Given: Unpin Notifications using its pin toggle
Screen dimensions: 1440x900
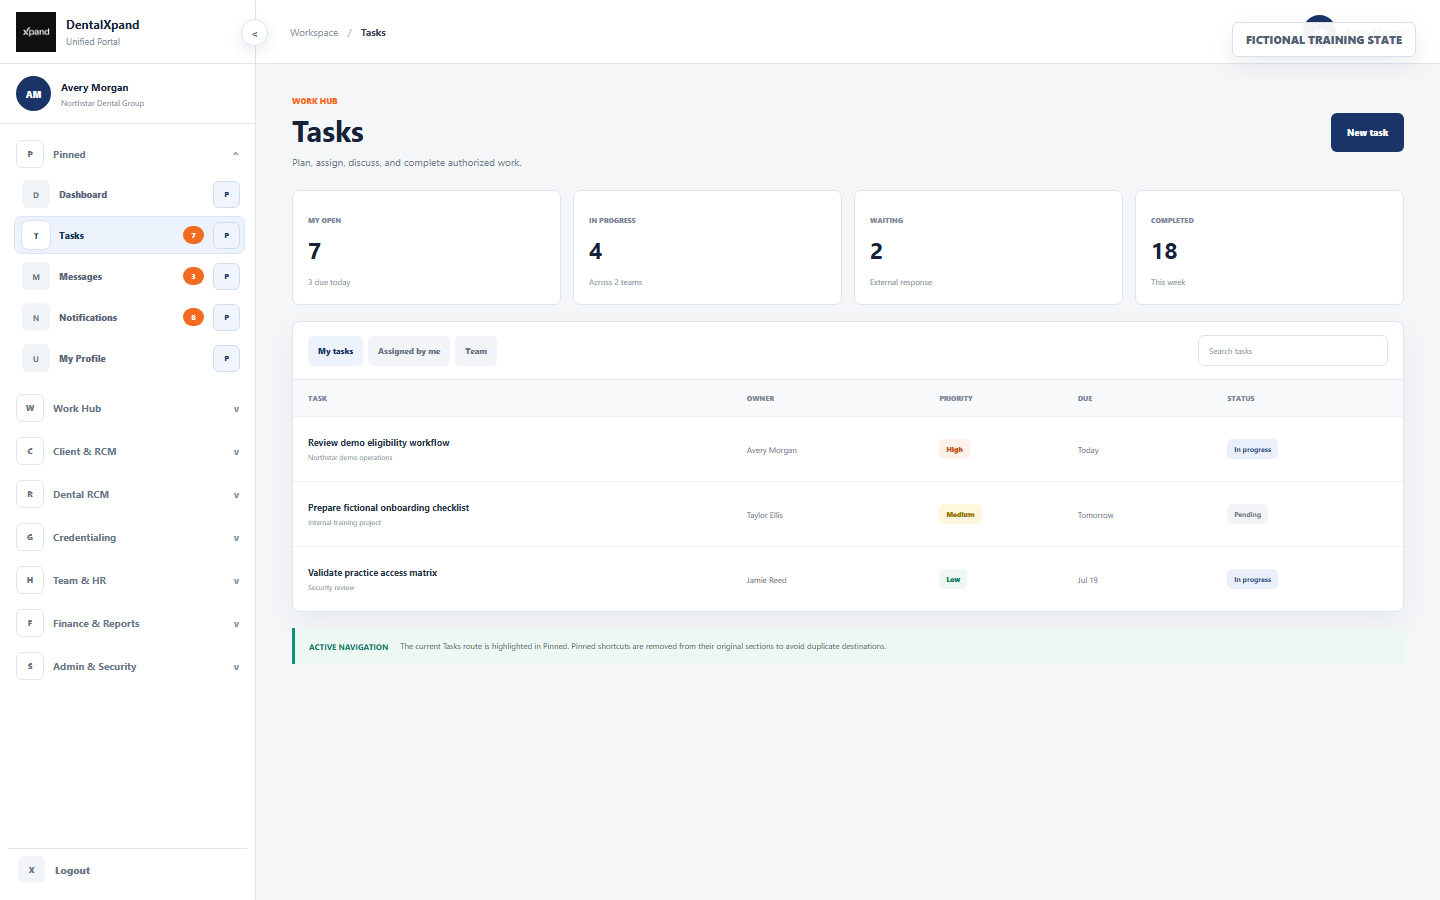Looking at the screenshot, I should (227, 318).
